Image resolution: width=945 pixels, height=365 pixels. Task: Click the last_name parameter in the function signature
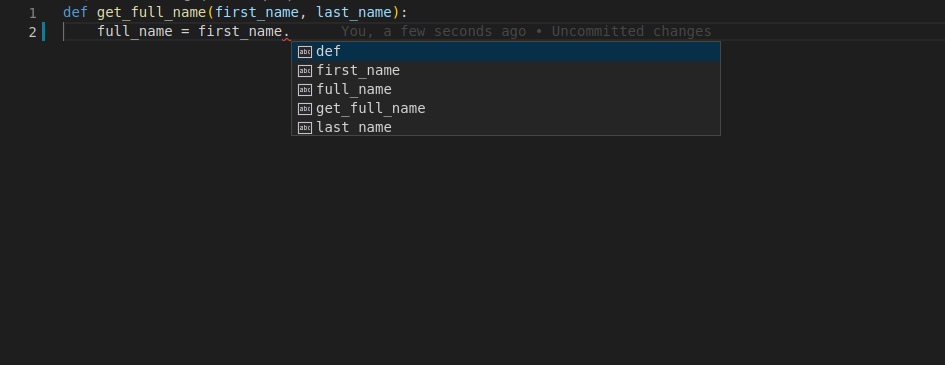coord(354,12)
